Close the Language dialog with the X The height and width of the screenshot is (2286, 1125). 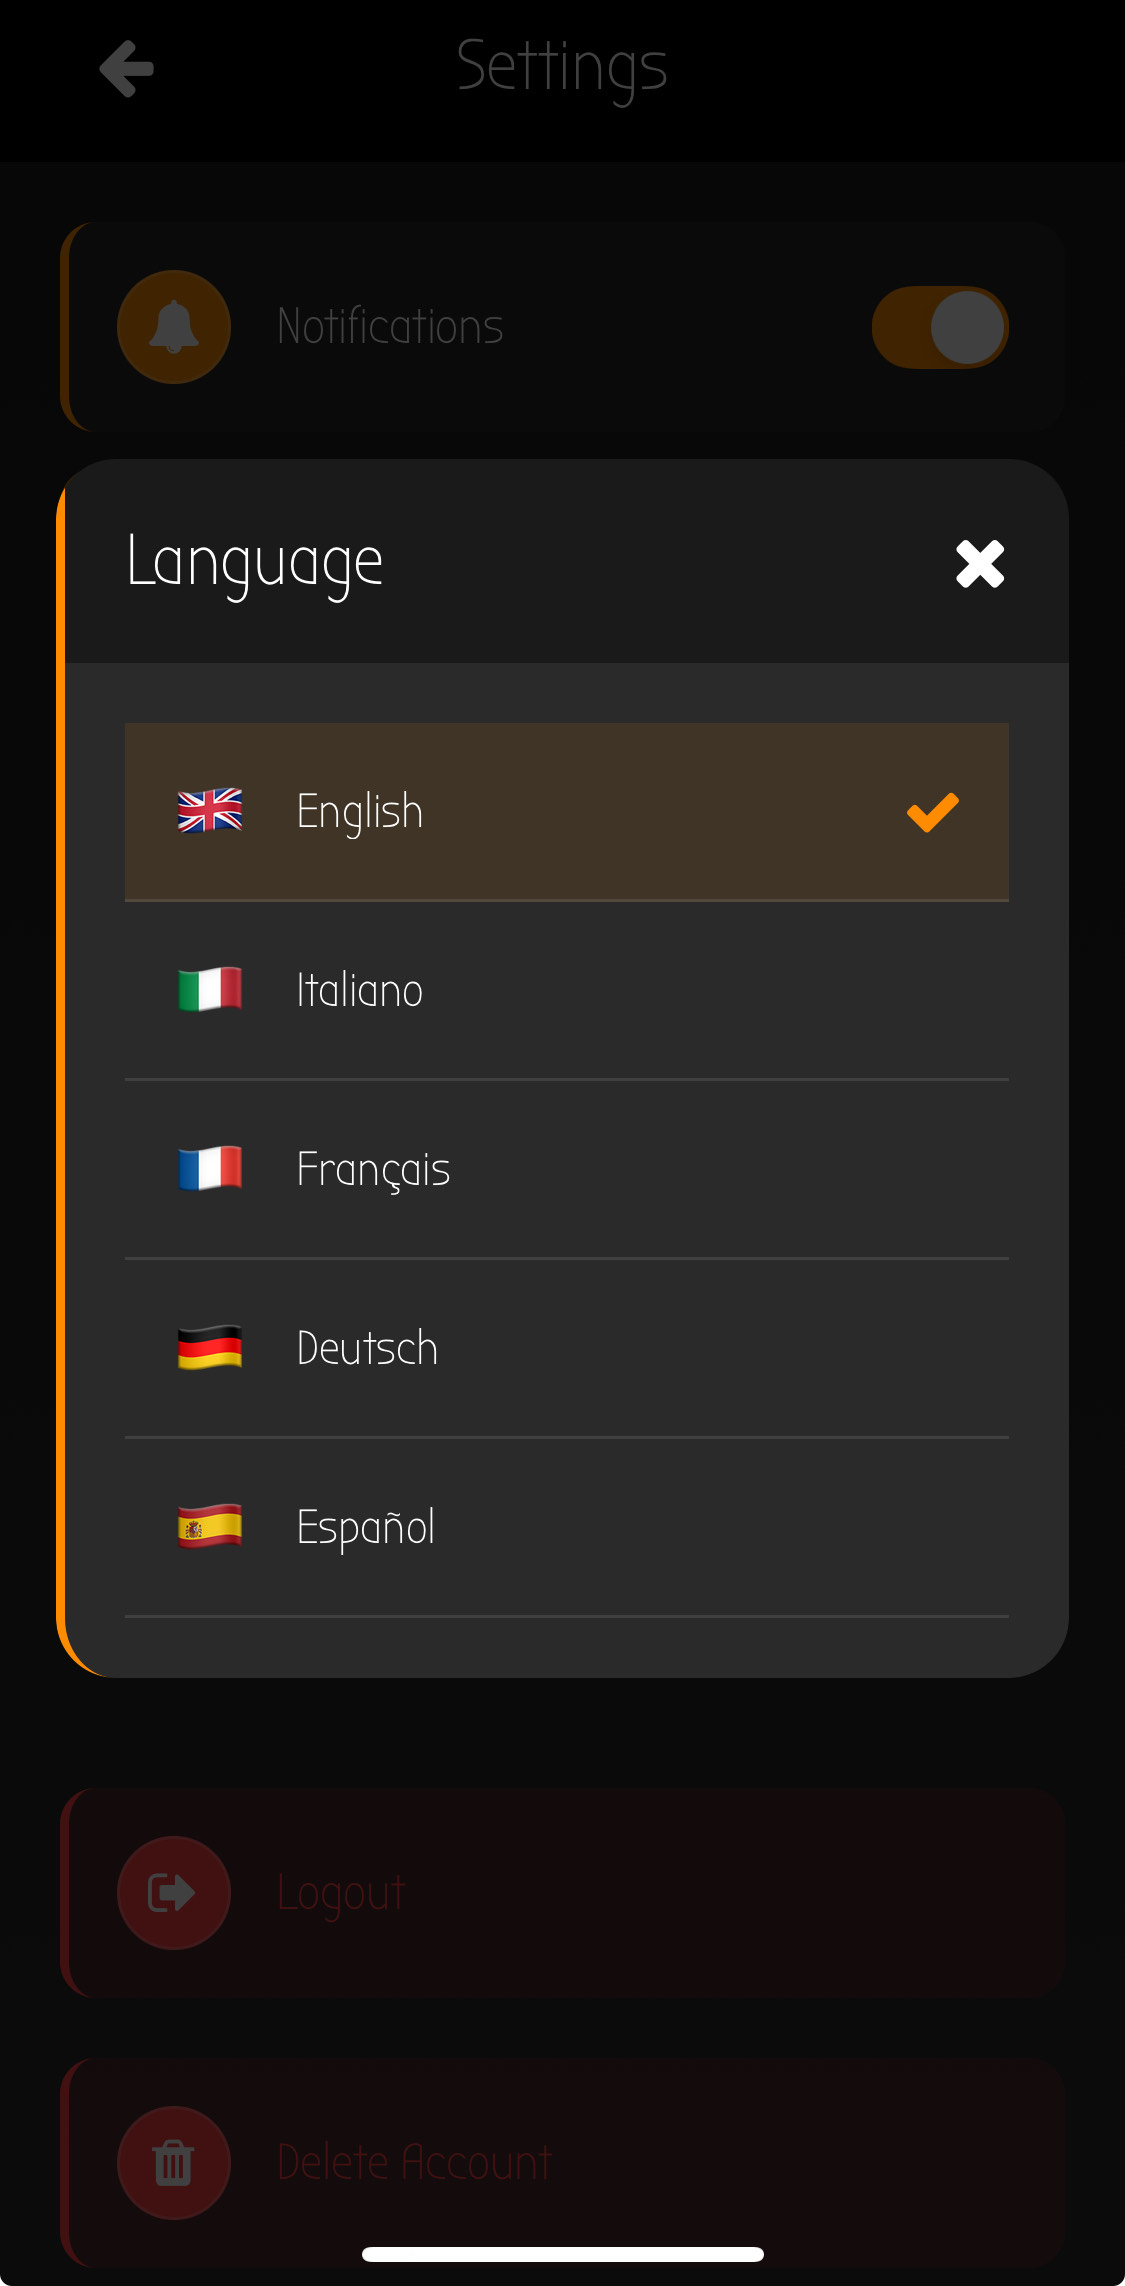pos(979,564)
